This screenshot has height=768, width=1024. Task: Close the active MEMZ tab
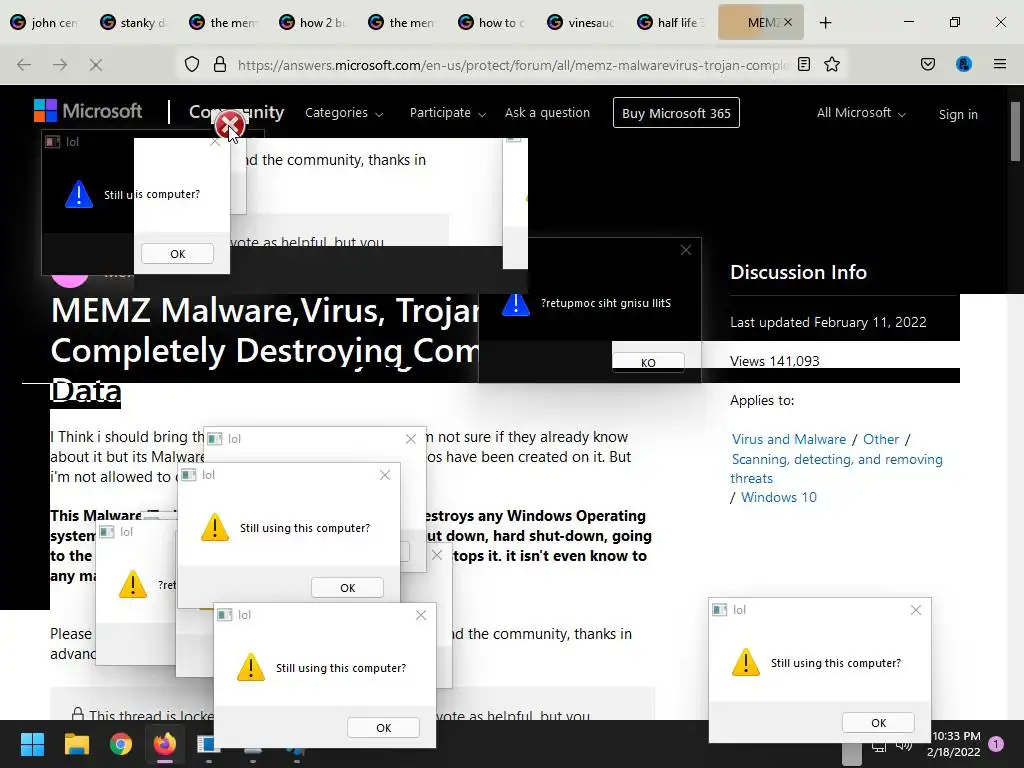click(x=788, y=22)
